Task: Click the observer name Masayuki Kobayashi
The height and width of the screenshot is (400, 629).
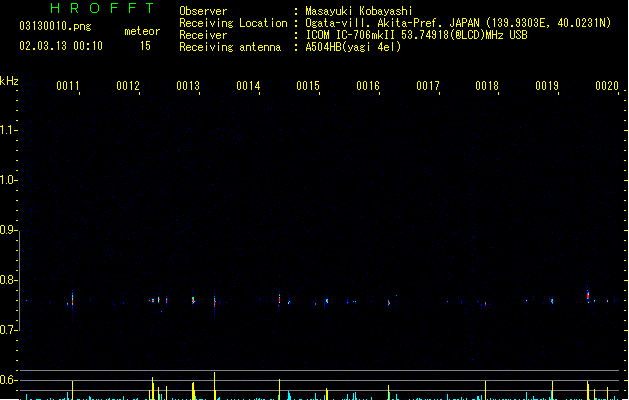Action: tap(359, 11)
